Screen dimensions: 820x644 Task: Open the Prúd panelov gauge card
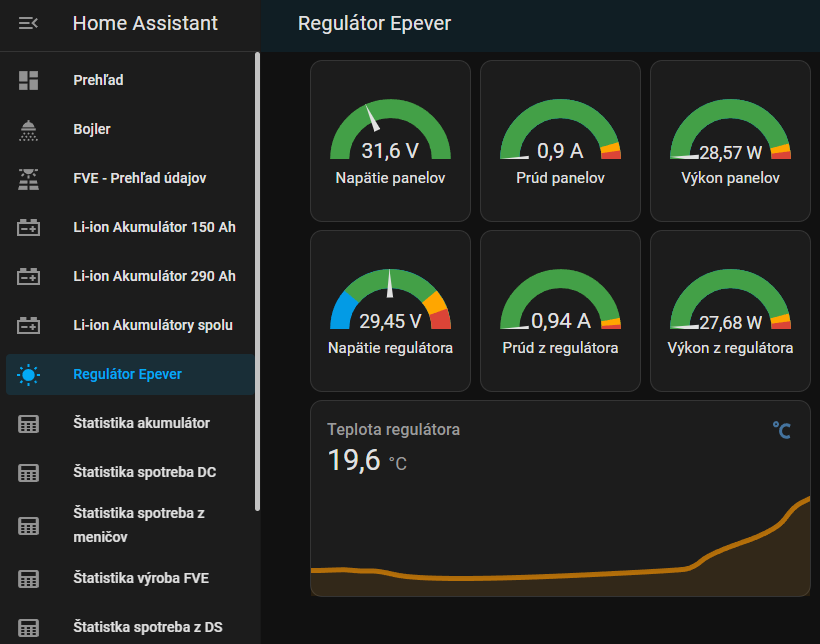(560, 140)
